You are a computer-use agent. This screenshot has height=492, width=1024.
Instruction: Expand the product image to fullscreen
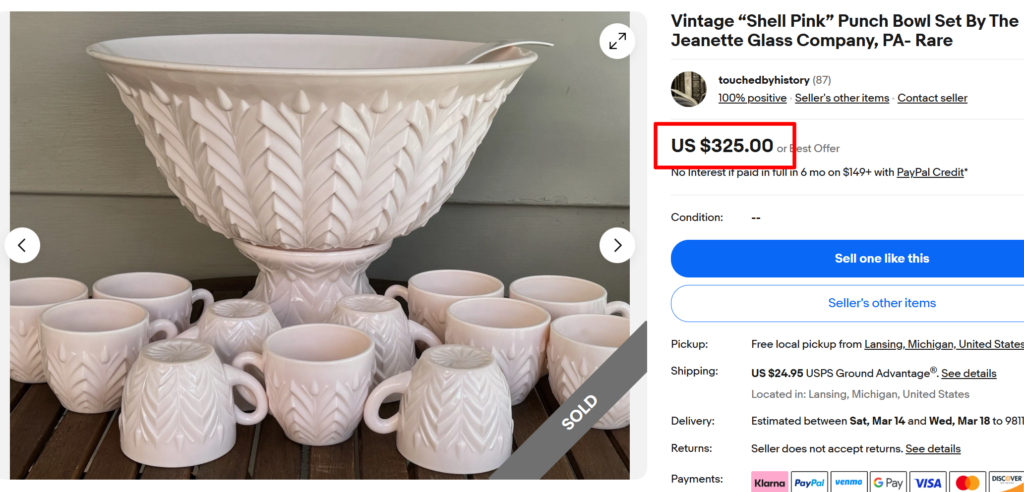617,41
